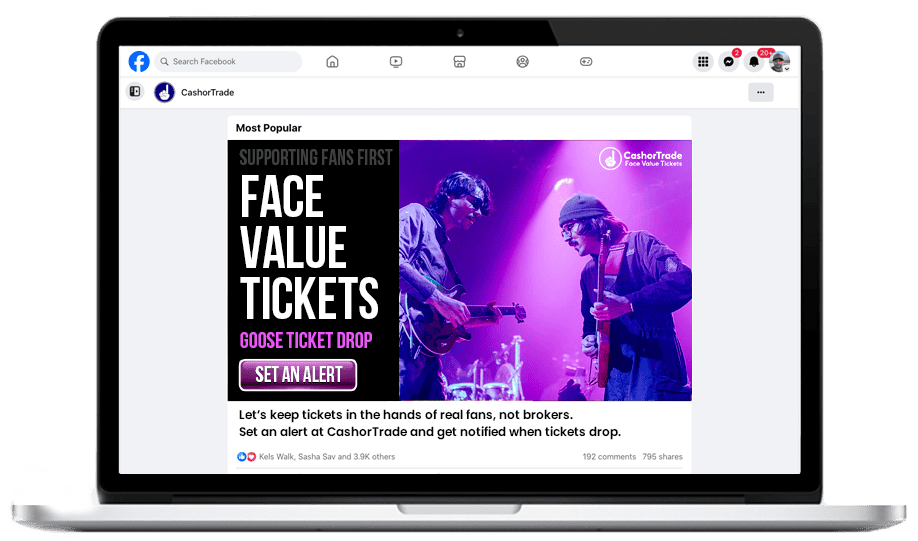The image size is (918, 541).
Task: Open the Groups icon in top navigation
Action: tap(522, 62)
